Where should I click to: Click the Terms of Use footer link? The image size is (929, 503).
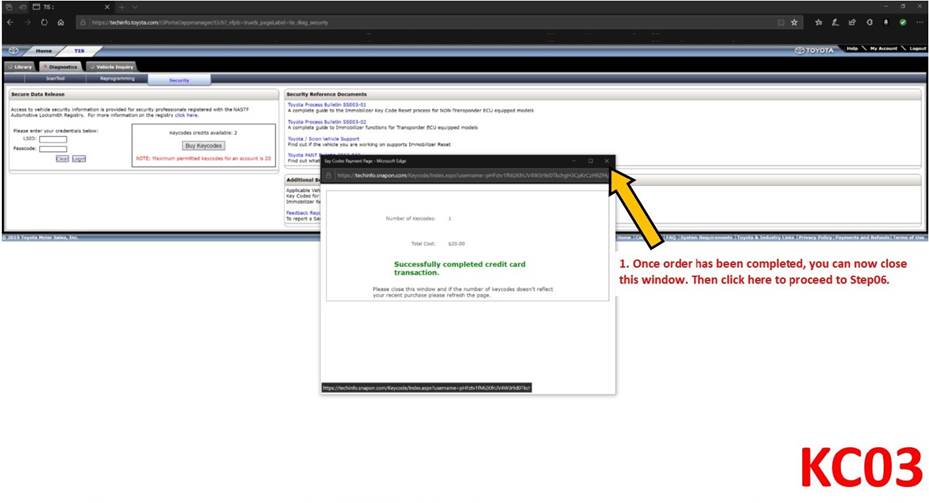(x=909, y=238)
